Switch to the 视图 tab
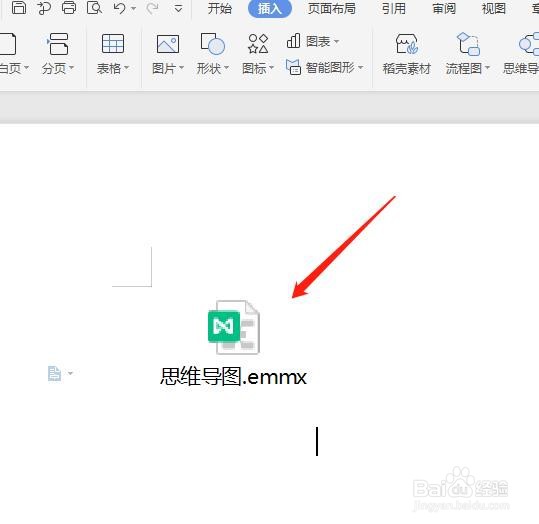The height and width of the screenshot is (524, 539). (494, 8)
